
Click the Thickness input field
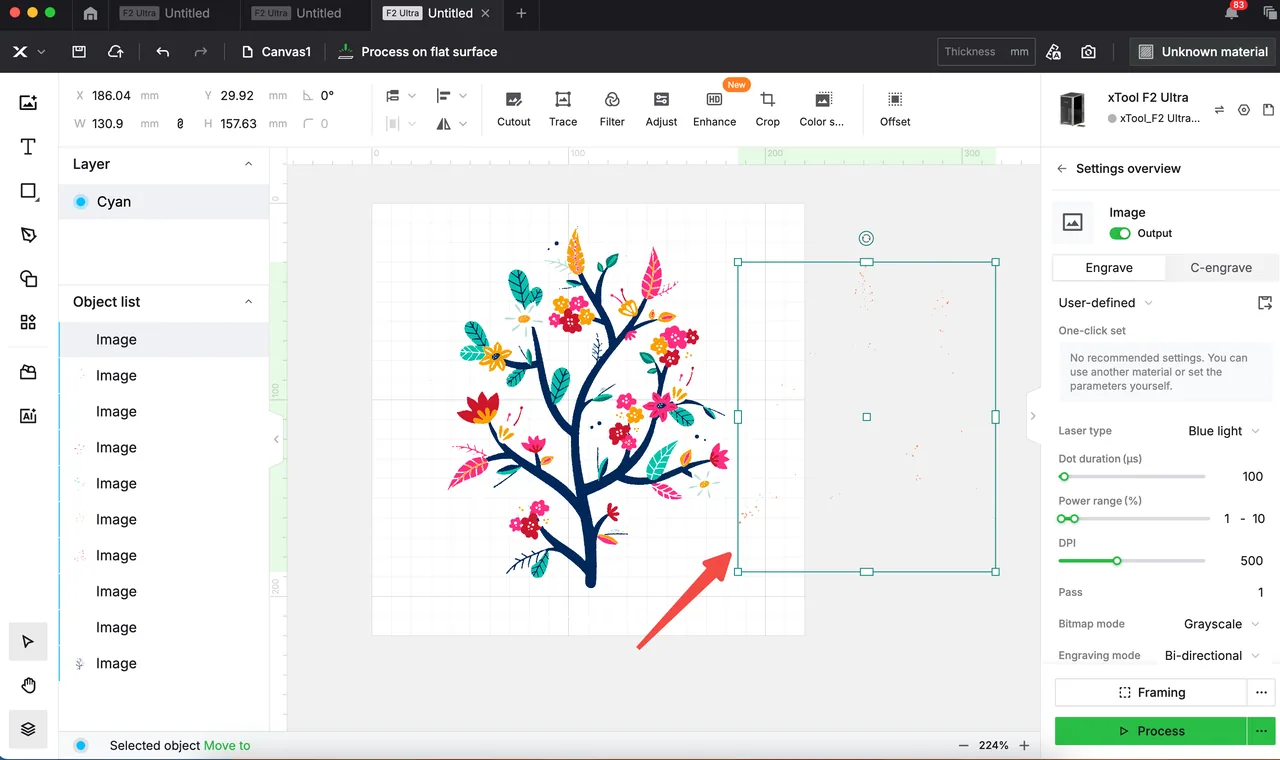coord(986,52)
